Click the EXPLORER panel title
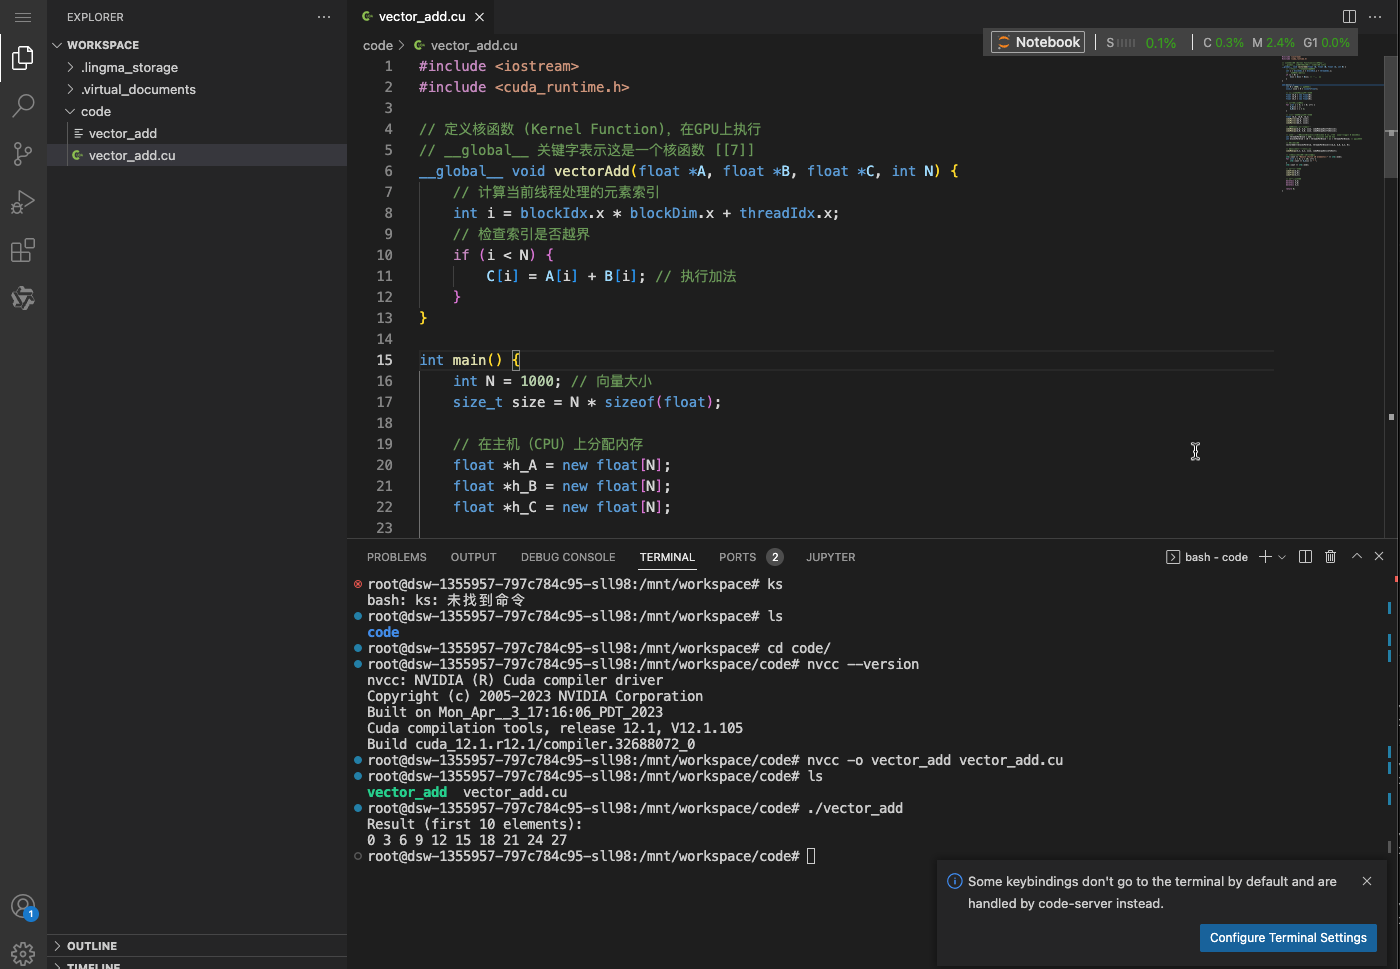 click(x=95, y=17)
